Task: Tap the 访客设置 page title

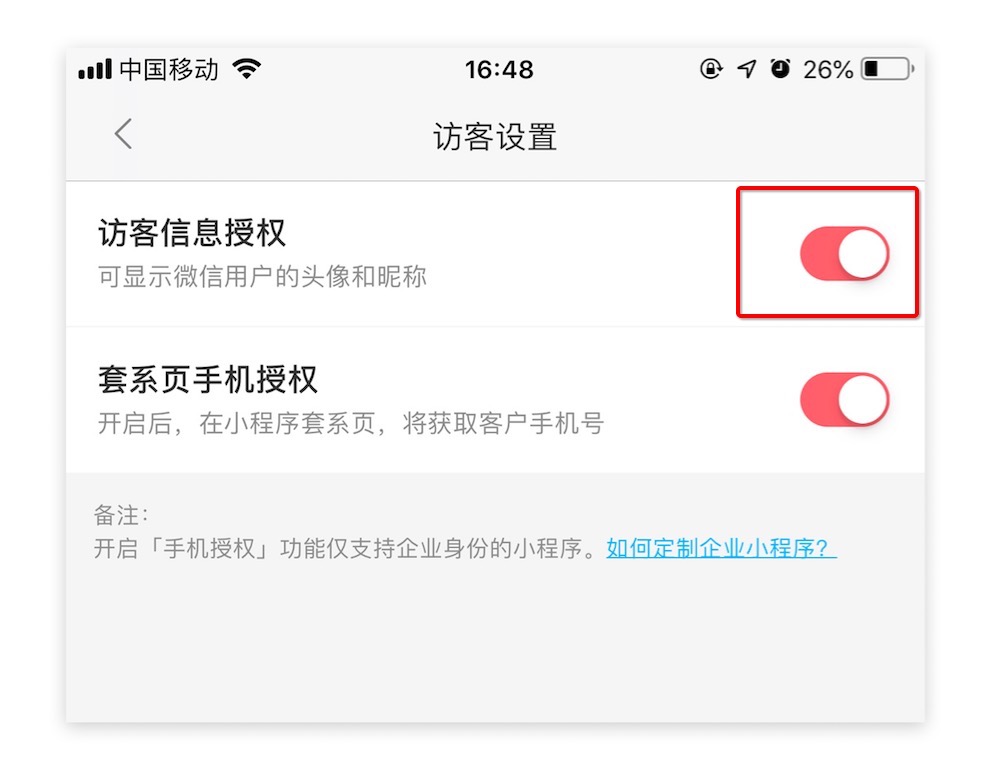Action: [x=495, y=136]
